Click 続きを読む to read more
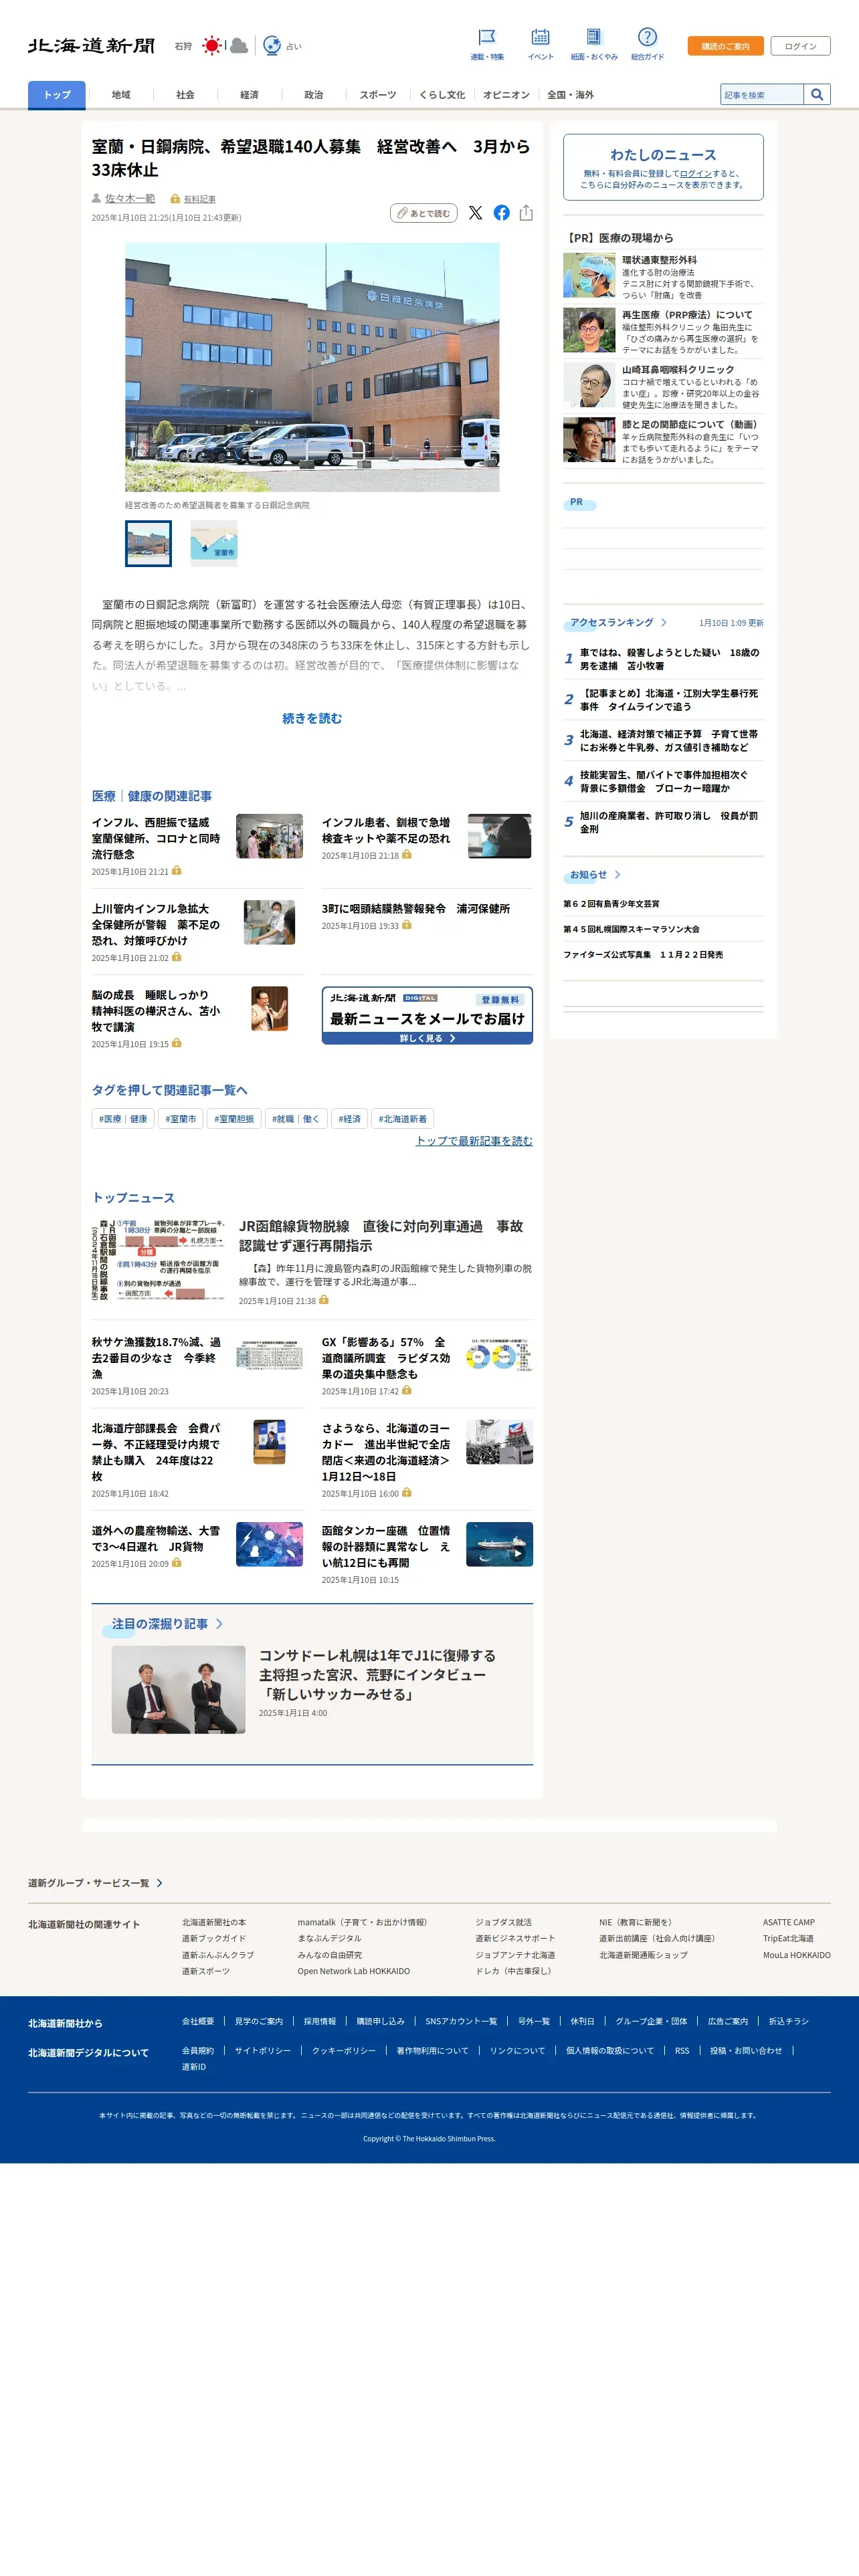Viewport: 859px width, 2576px height. pyautogui.click(x=312, y=718)
